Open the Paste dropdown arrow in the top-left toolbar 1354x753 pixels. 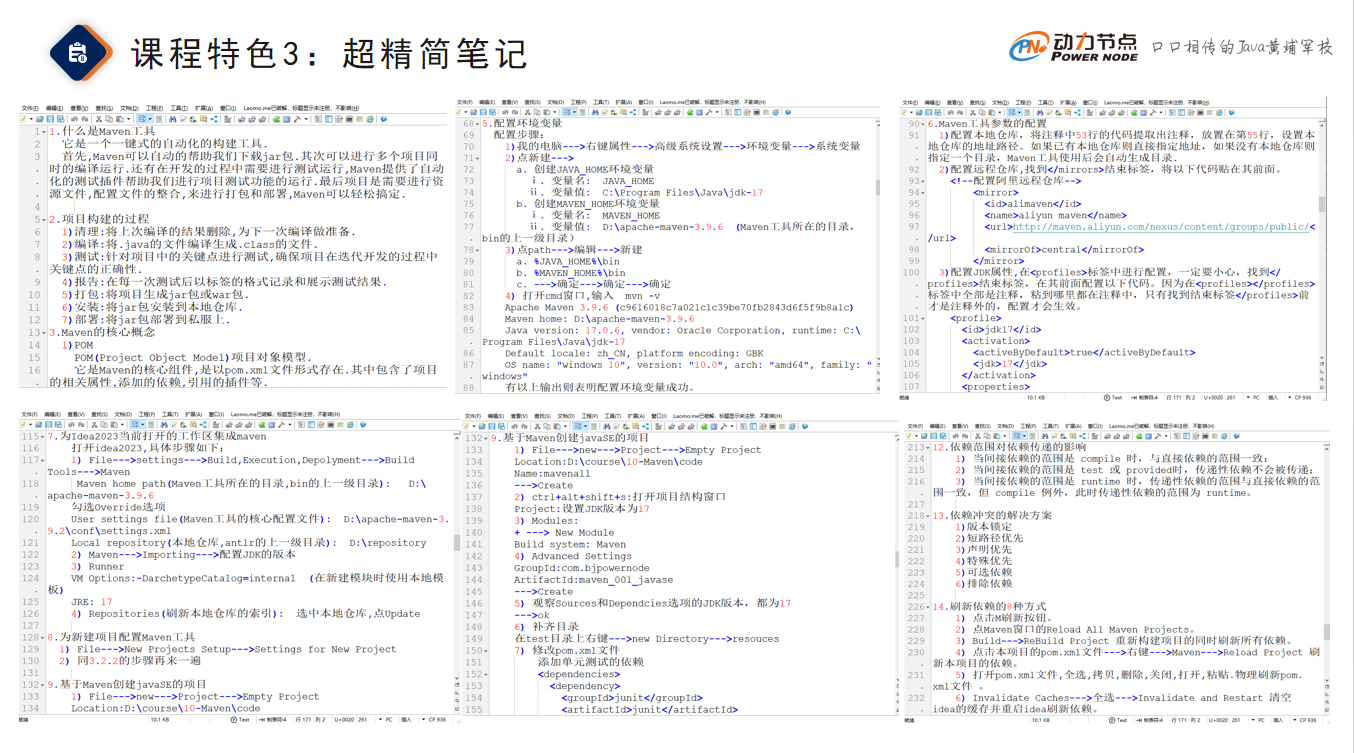(128, 119)
